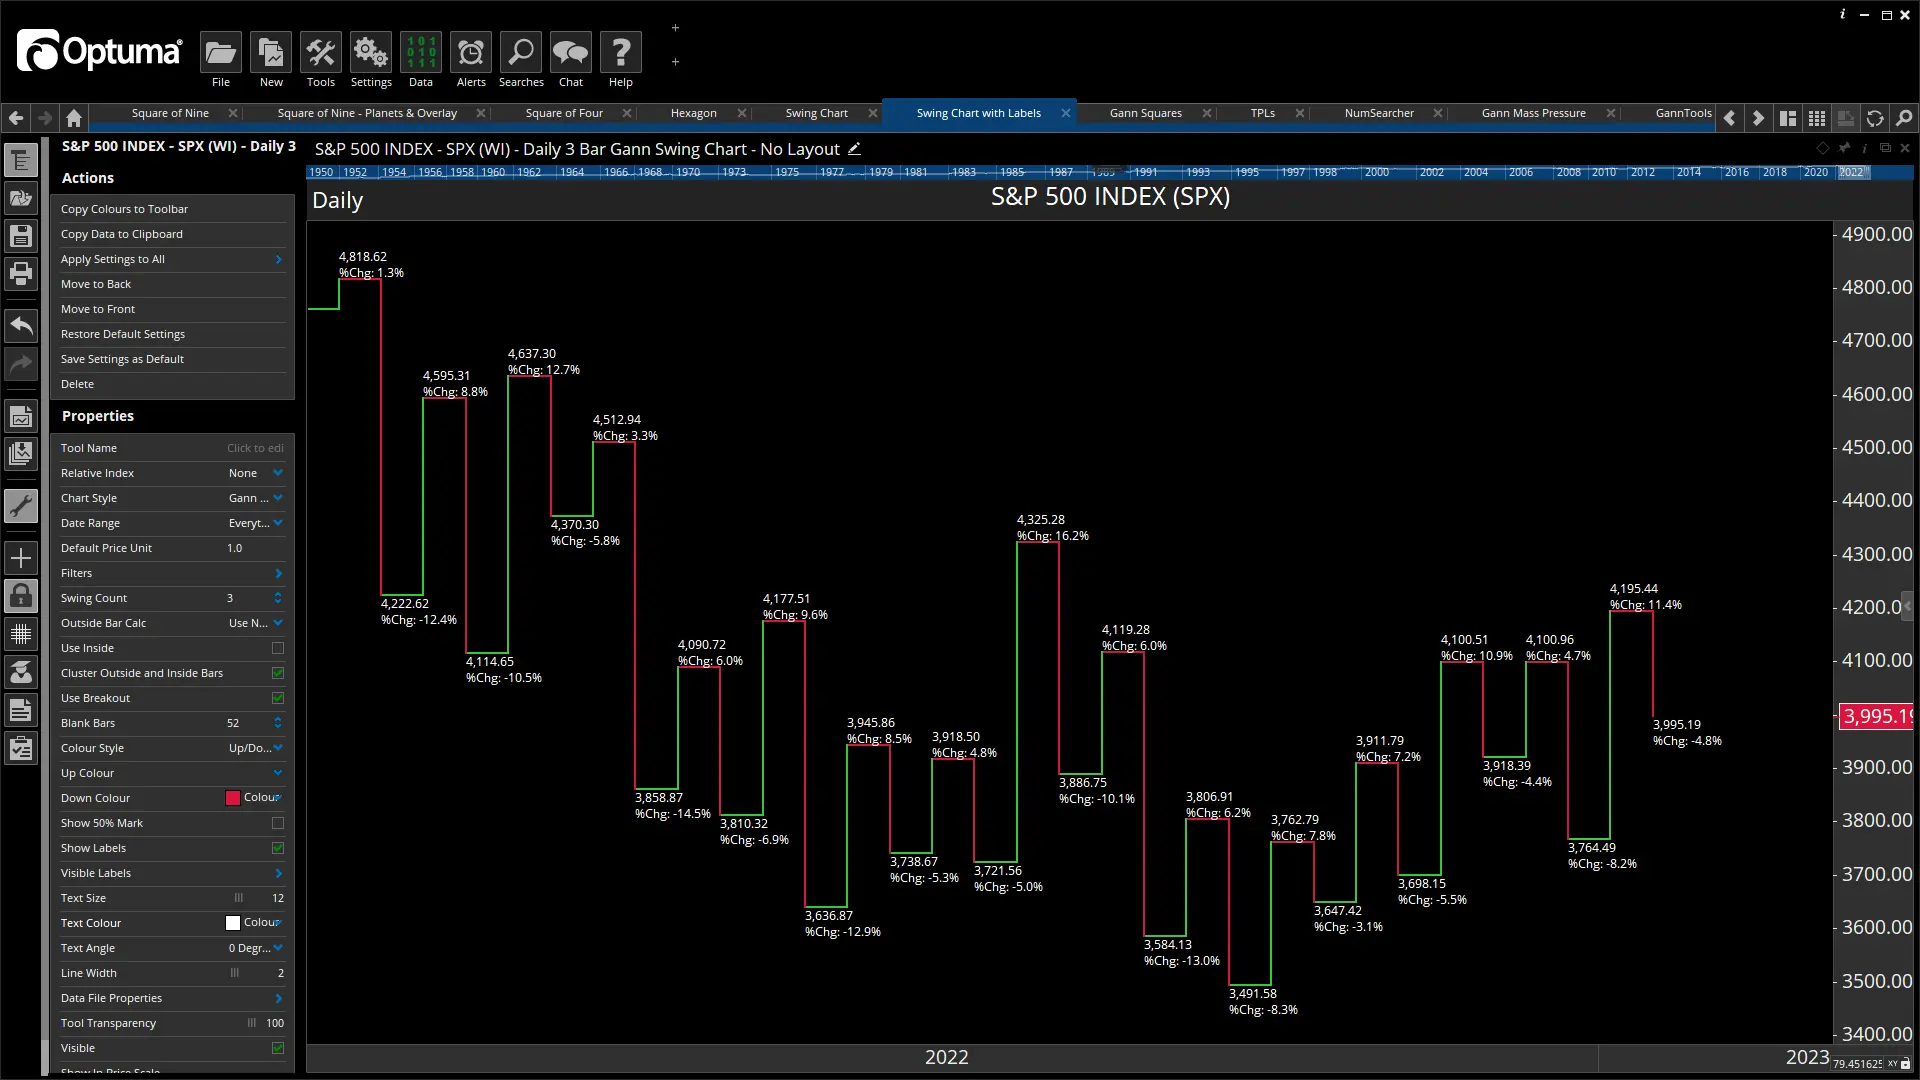Open the File menu icon
The width and height of the screenshot is (1920, 1080).
coord(220,53)
